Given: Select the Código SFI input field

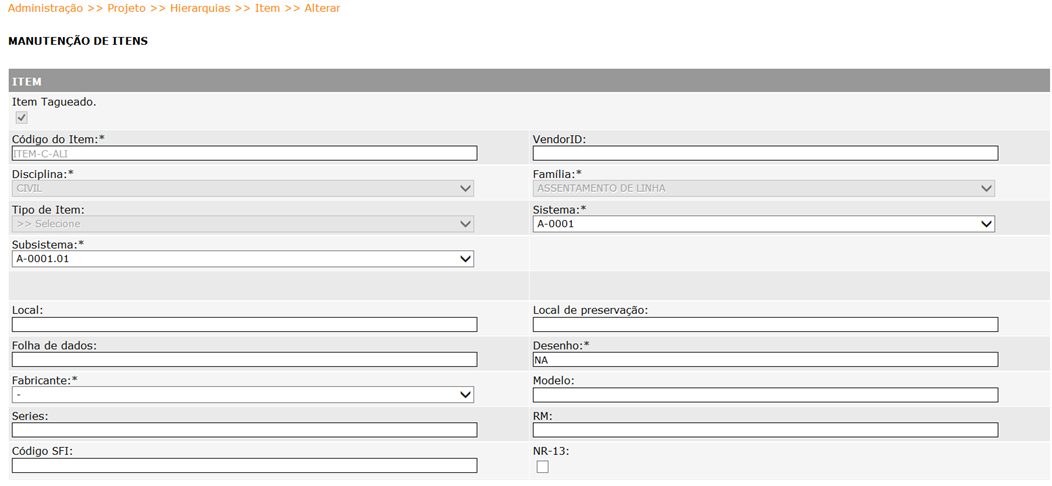Looking at the screenshot, I should coord(245,465).
